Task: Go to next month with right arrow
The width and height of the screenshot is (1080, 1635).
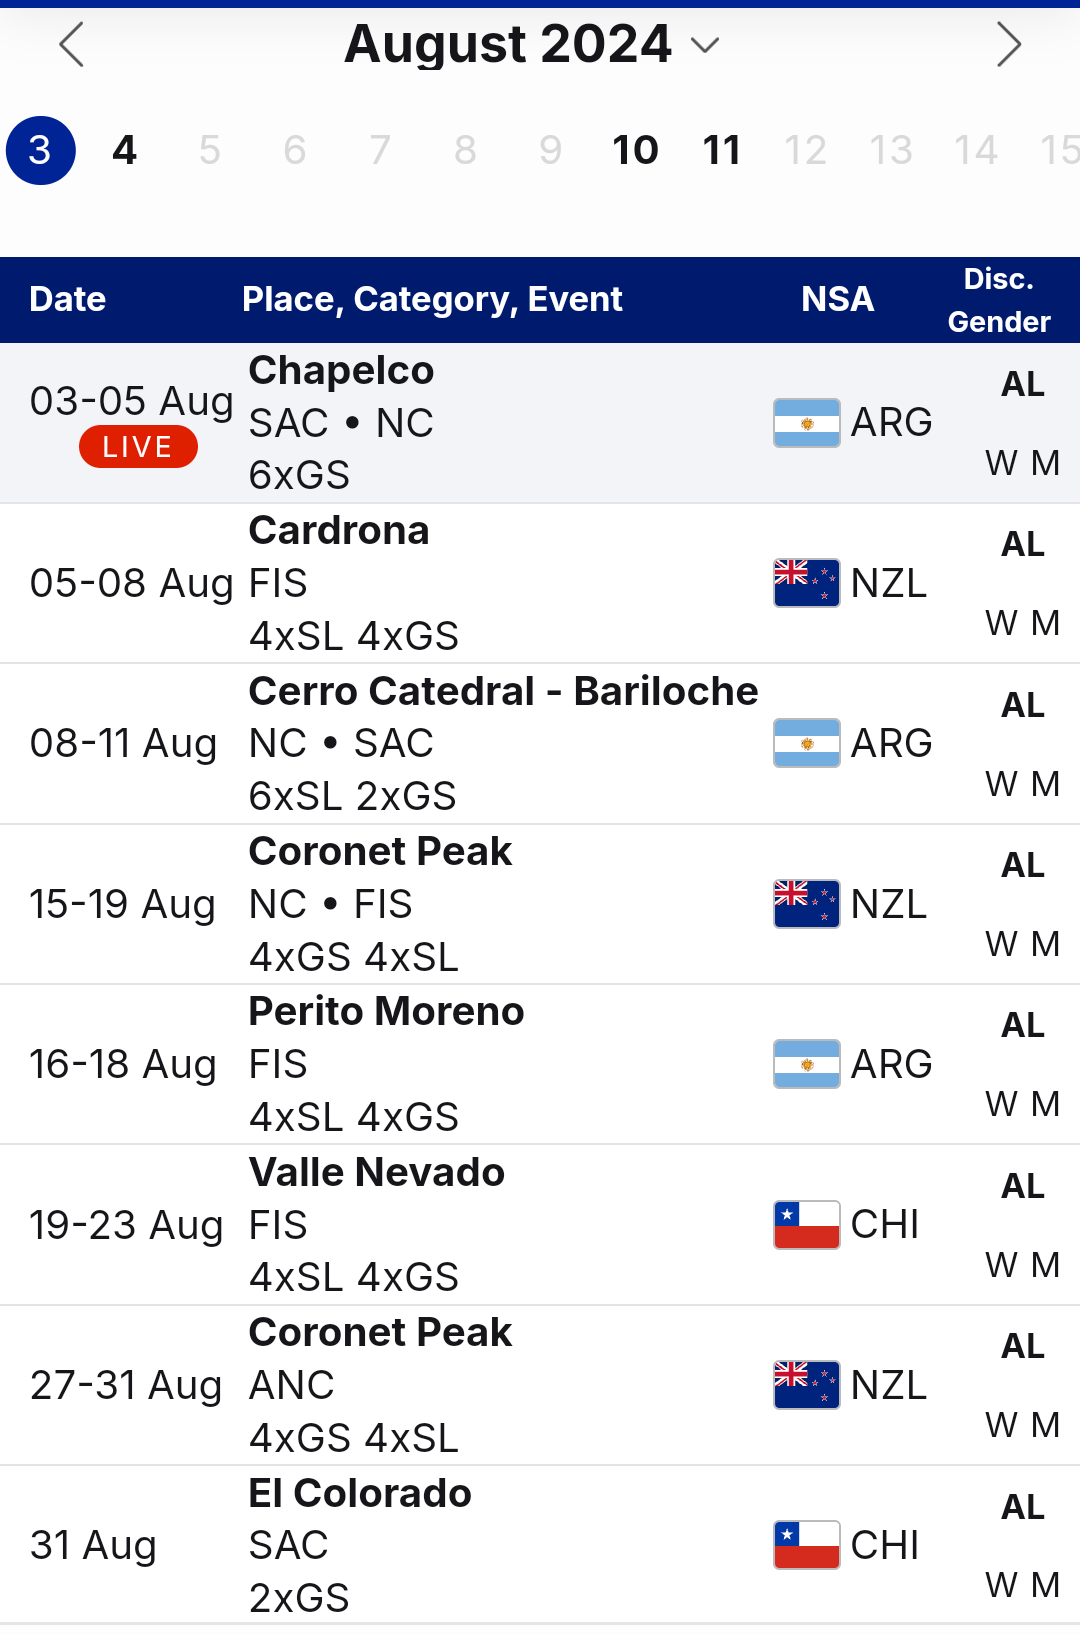Action: coord(1008,45)
